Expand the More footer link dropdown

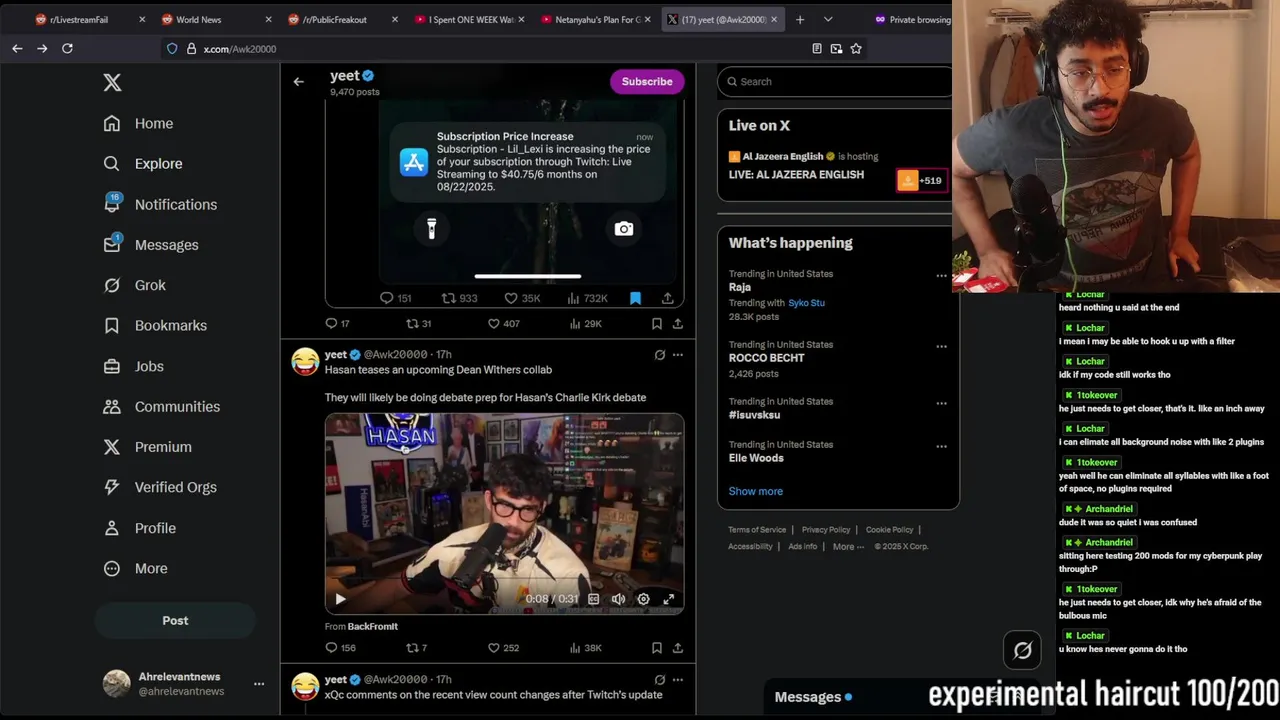848,547
